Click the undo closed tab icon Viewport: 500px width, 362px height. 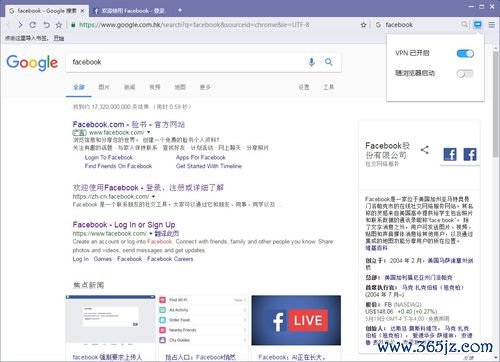pyautogui.click(x=46, y=25)
